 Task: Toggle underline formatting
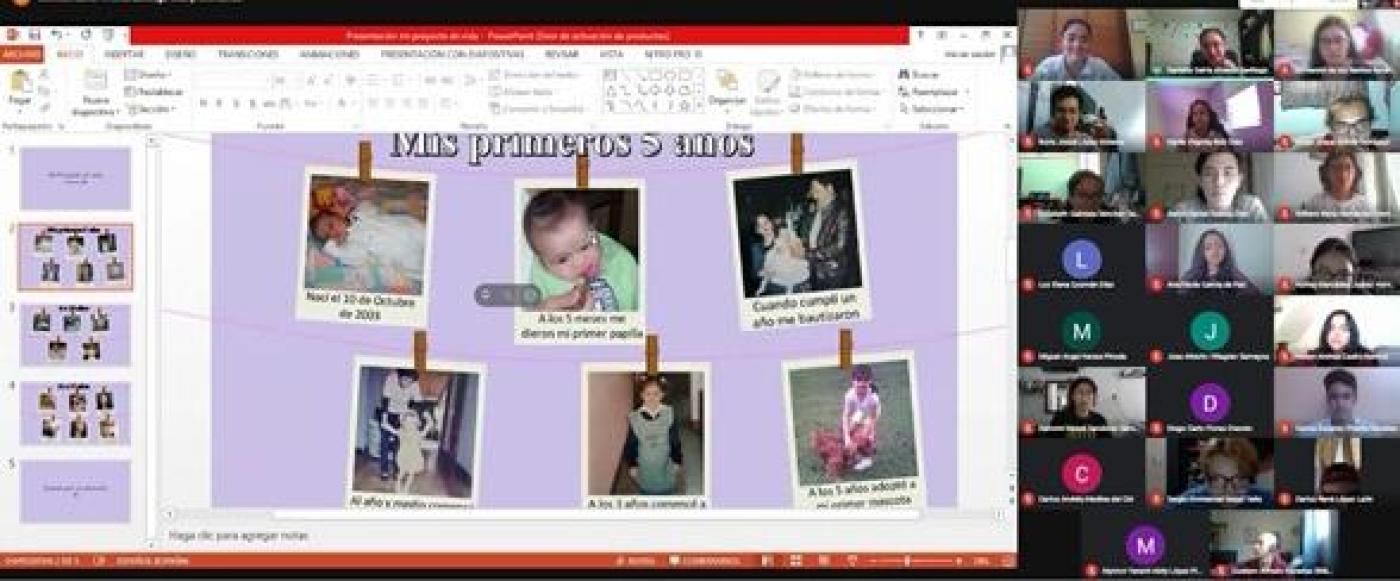point(236,103)
